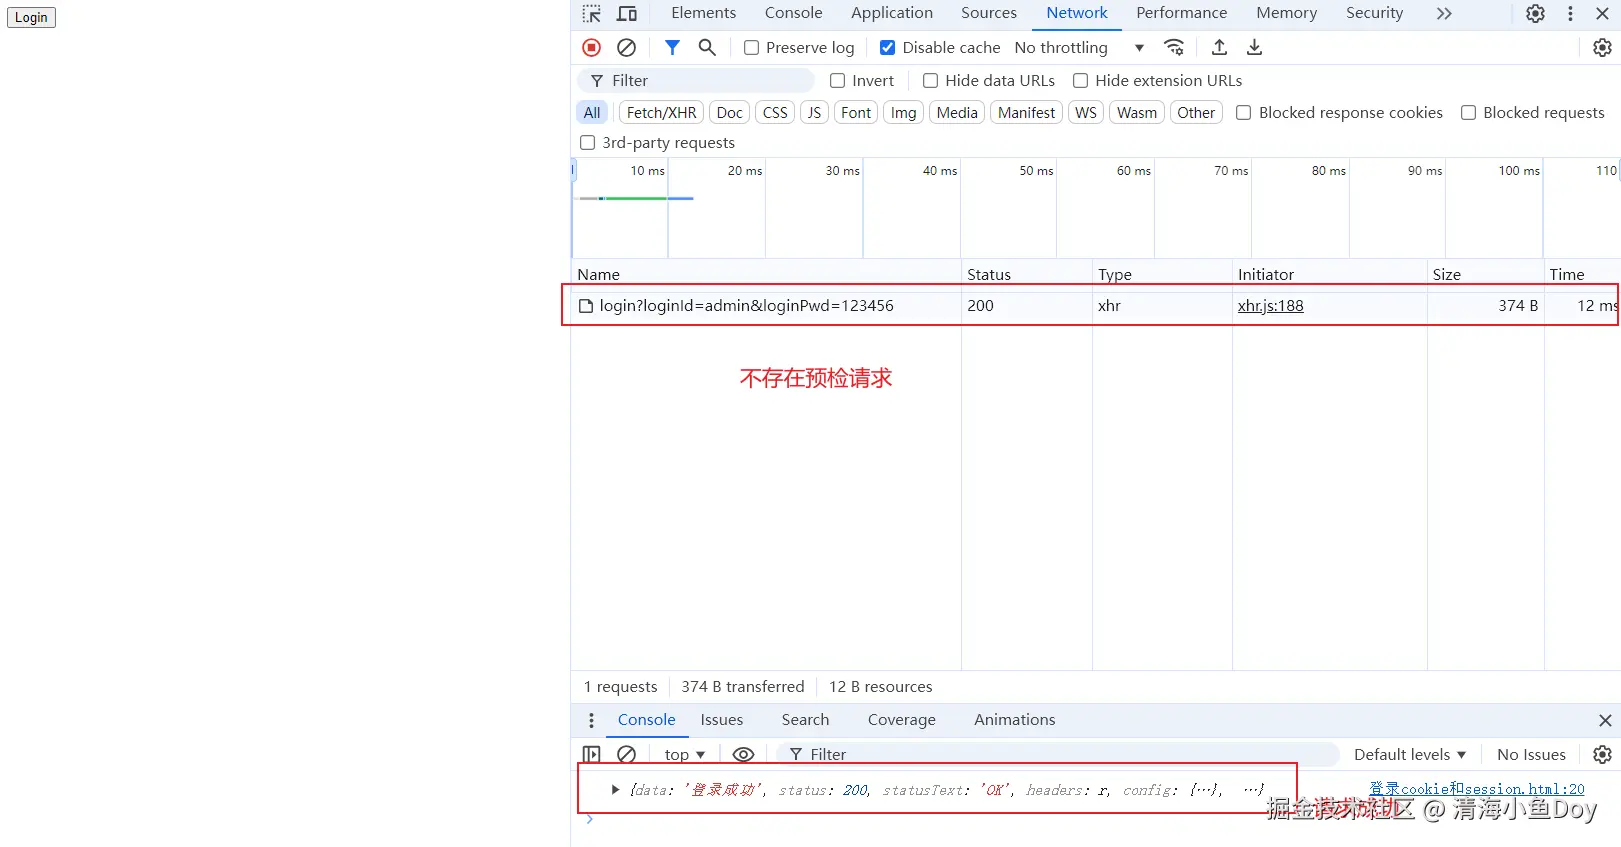The height and width of the screenshot is (847, 1621).
Task: Open network search magnifier
Action: pyautogui.click(x=707, y=47)
